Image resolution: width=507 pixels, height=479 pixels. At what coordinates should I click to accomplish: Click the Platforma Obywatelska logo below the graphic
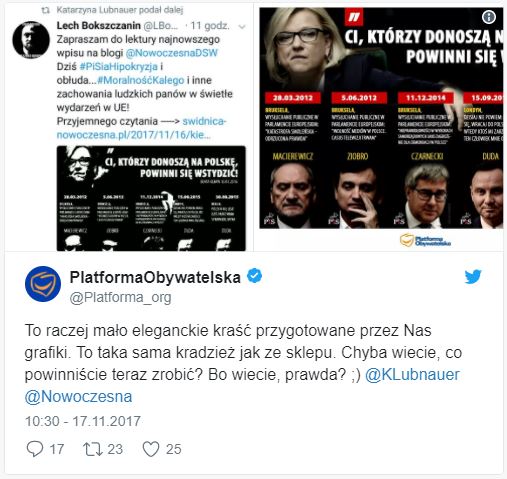[x=425, y=240]
